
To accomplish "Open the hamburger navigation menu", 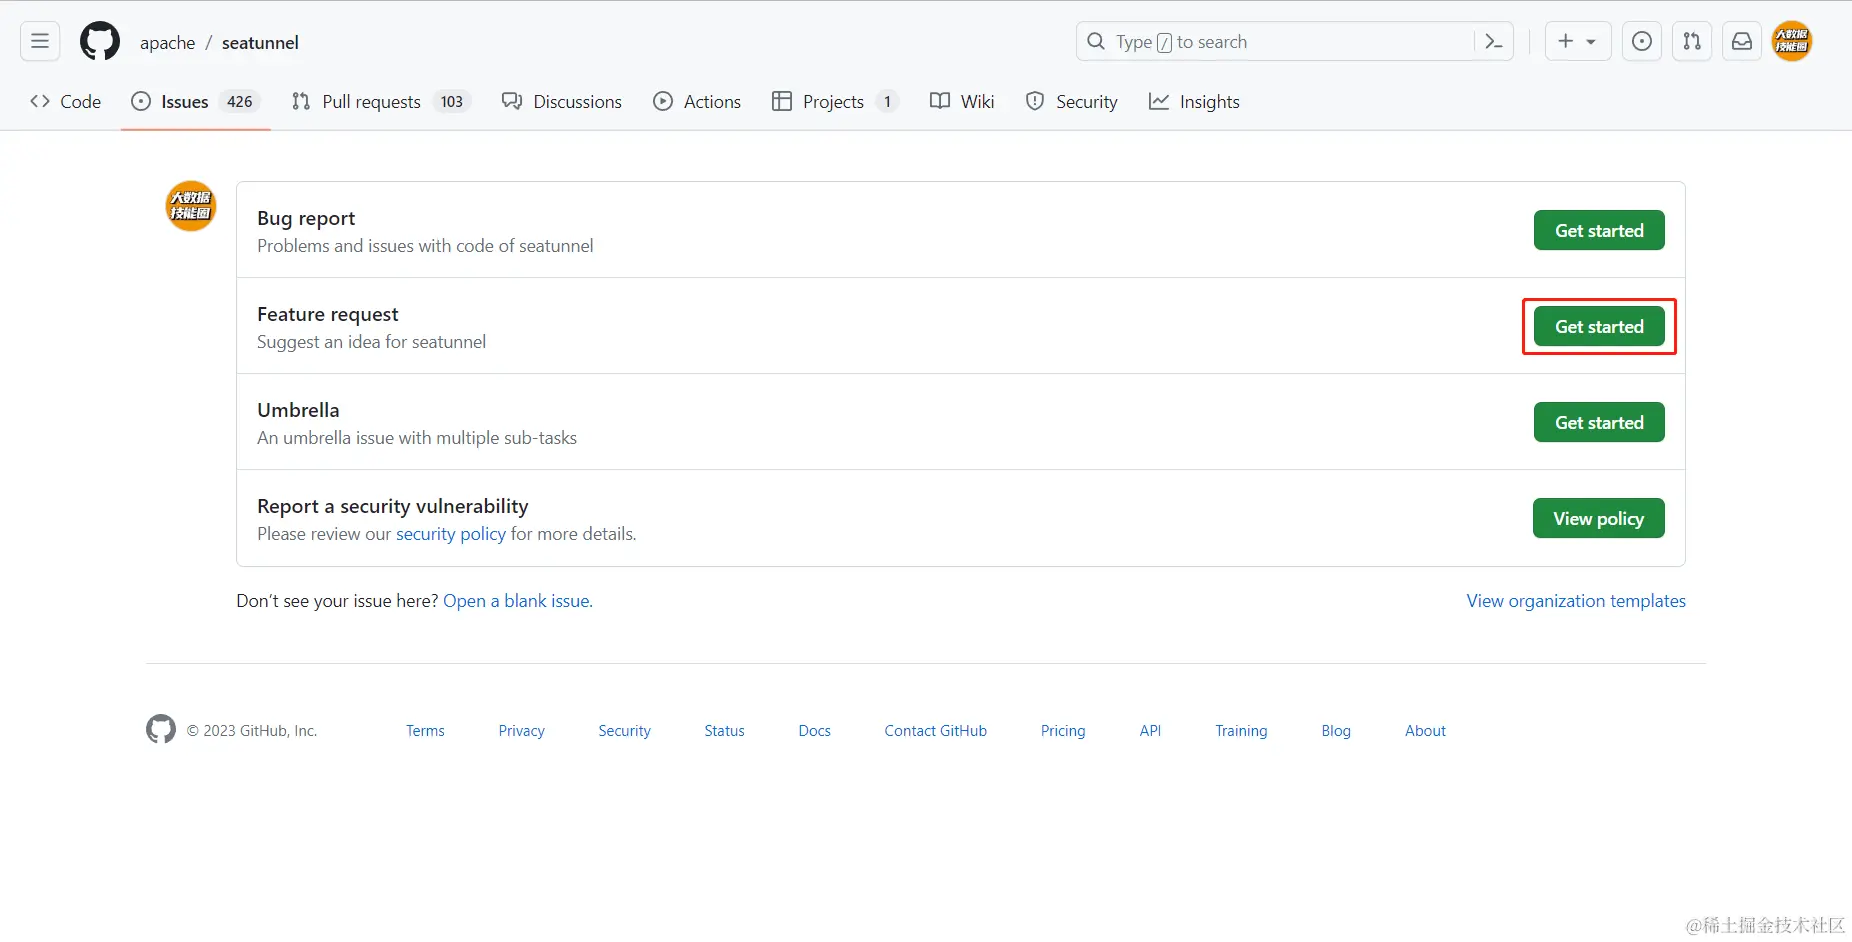I will [x=40, y=41].
